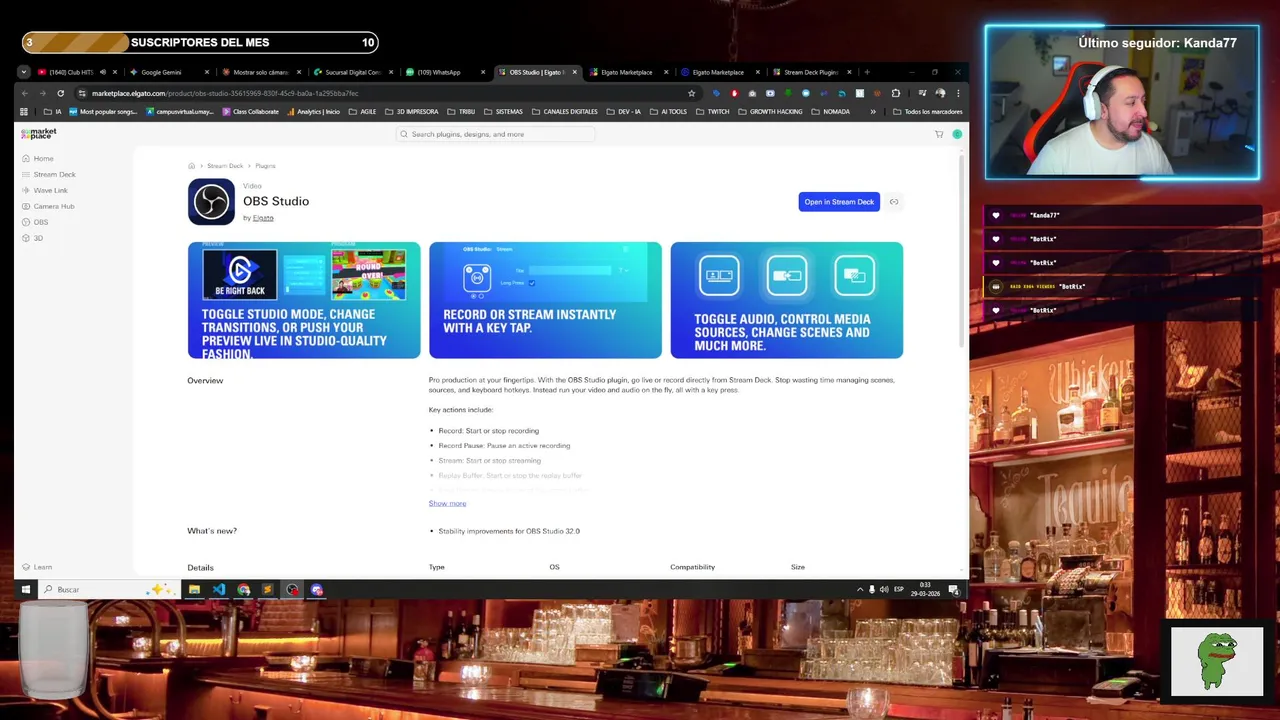
Task: Go back in browser history
Action: [x=24, y=93]
